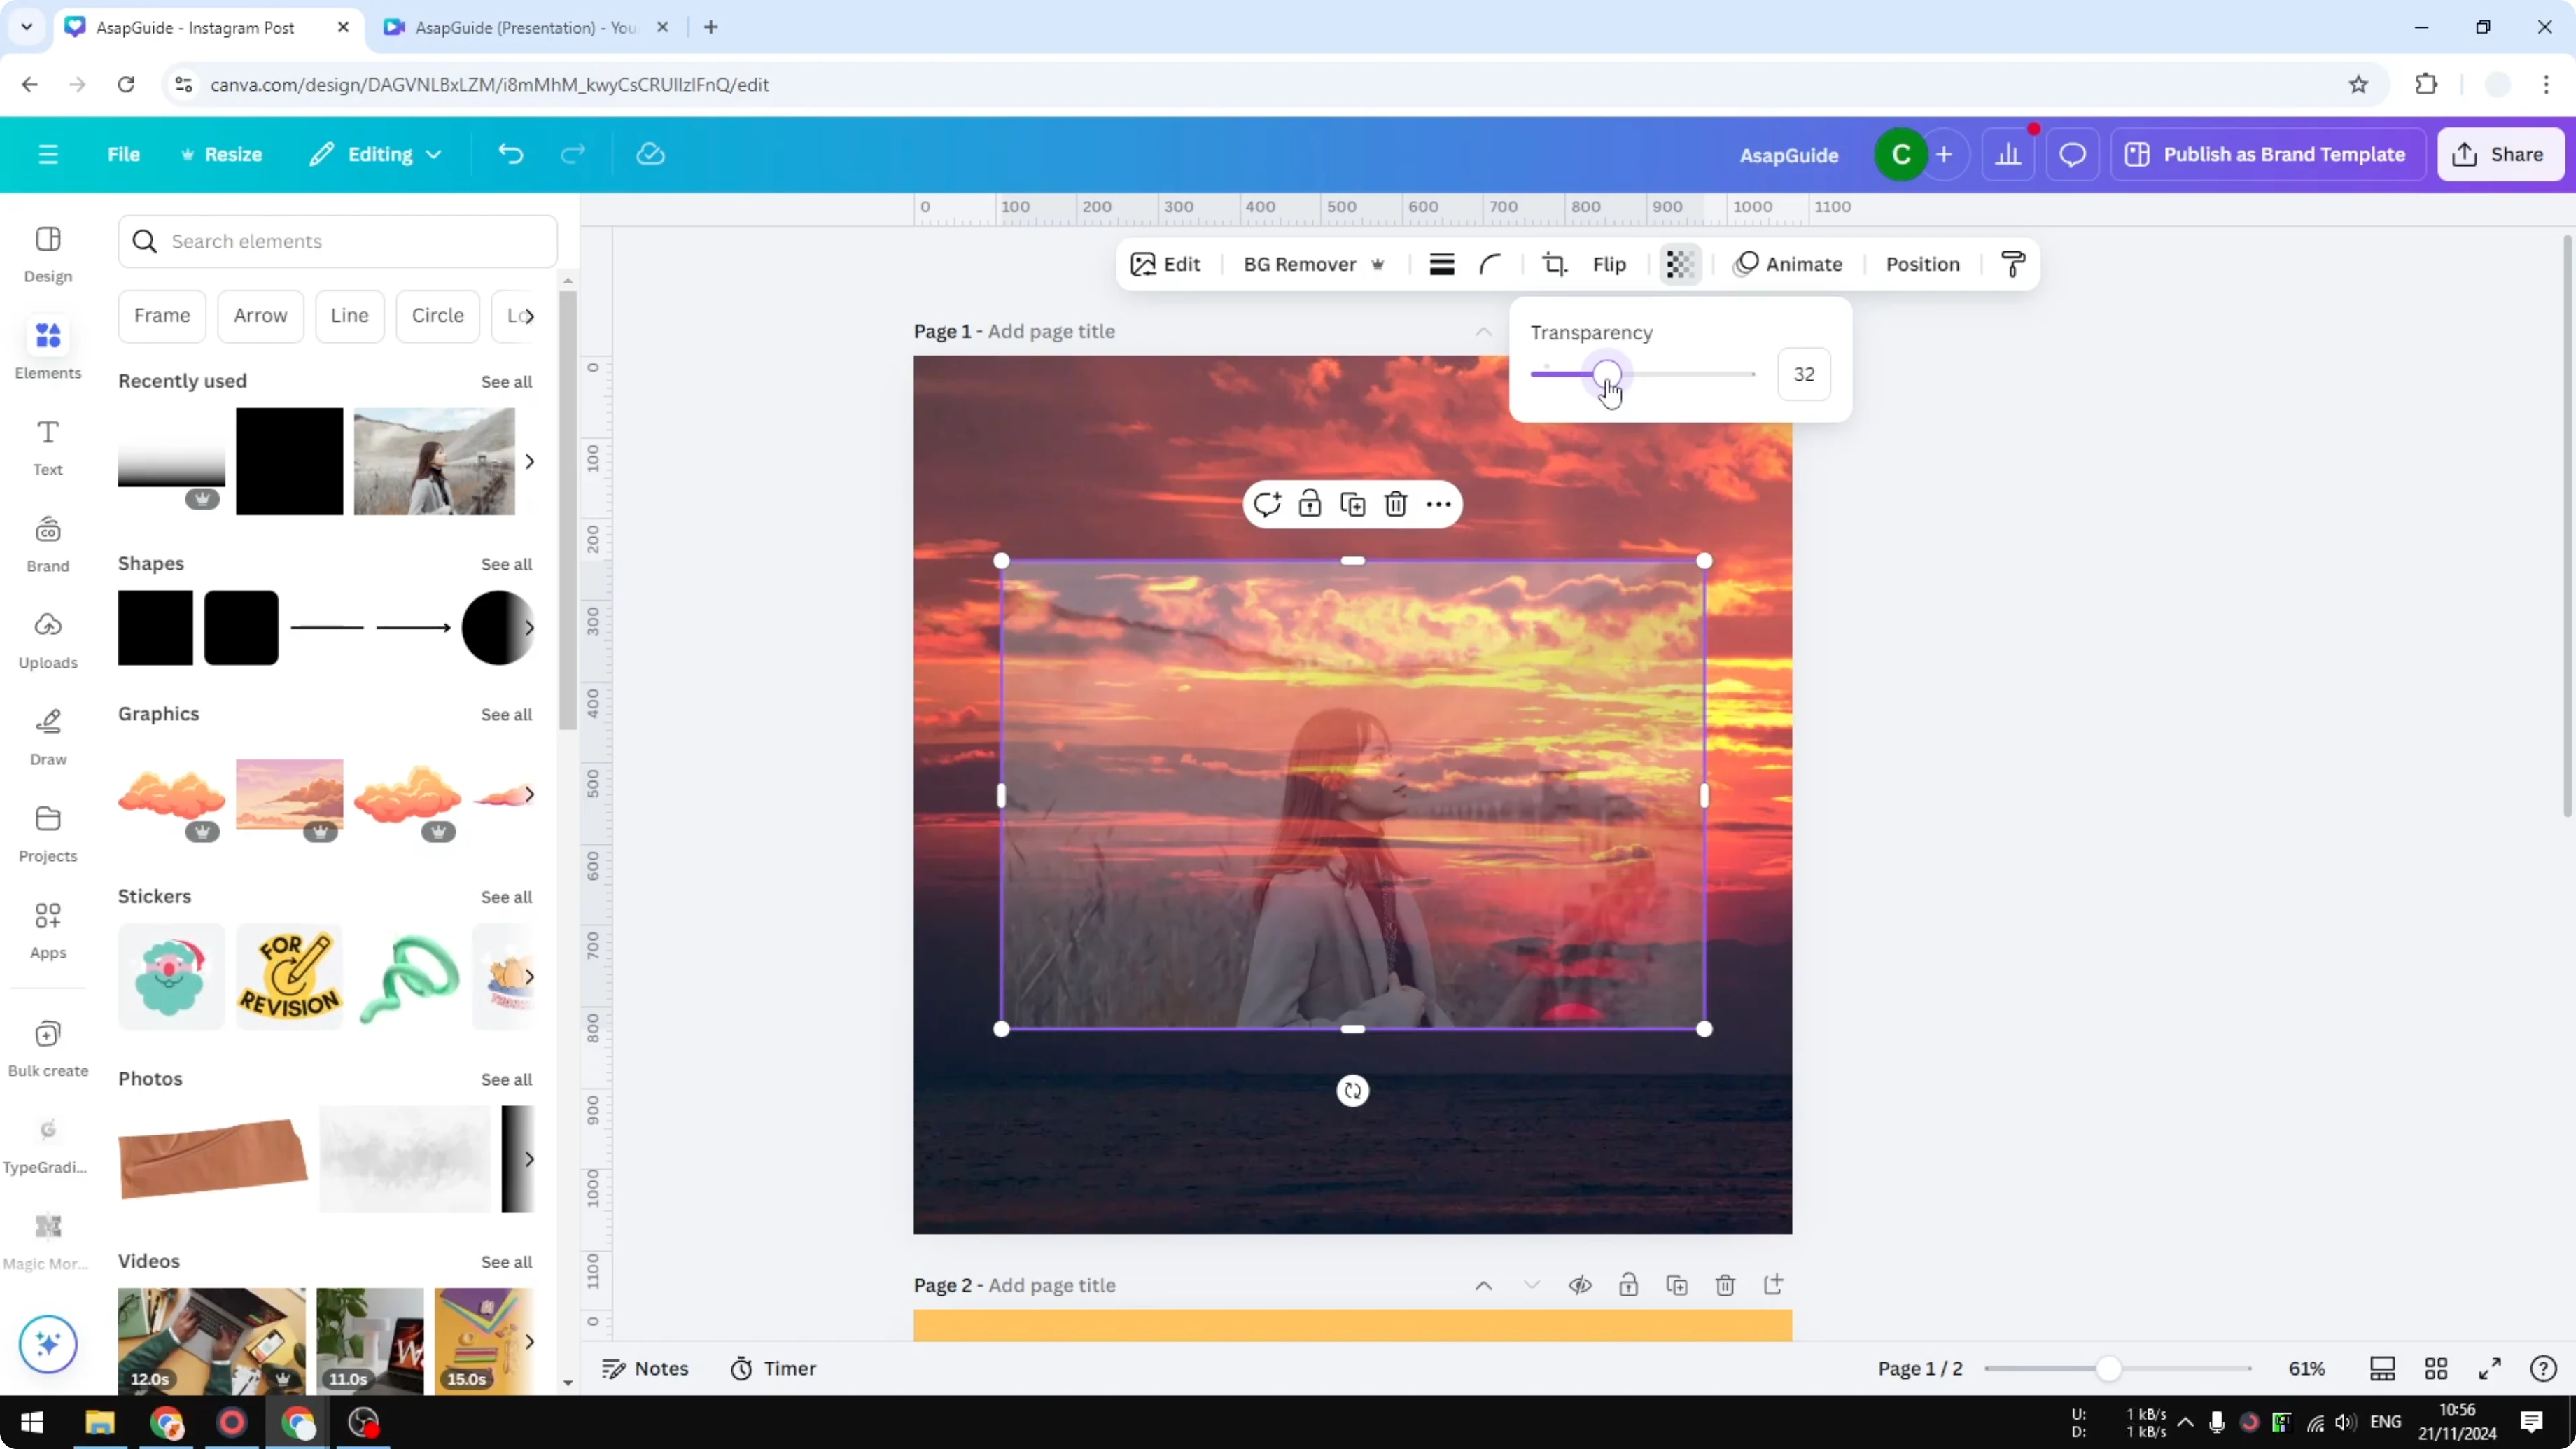Collapse Page 1 with its chevron
This screenshot has width=2576, height=1449.
click(1483, 331)
